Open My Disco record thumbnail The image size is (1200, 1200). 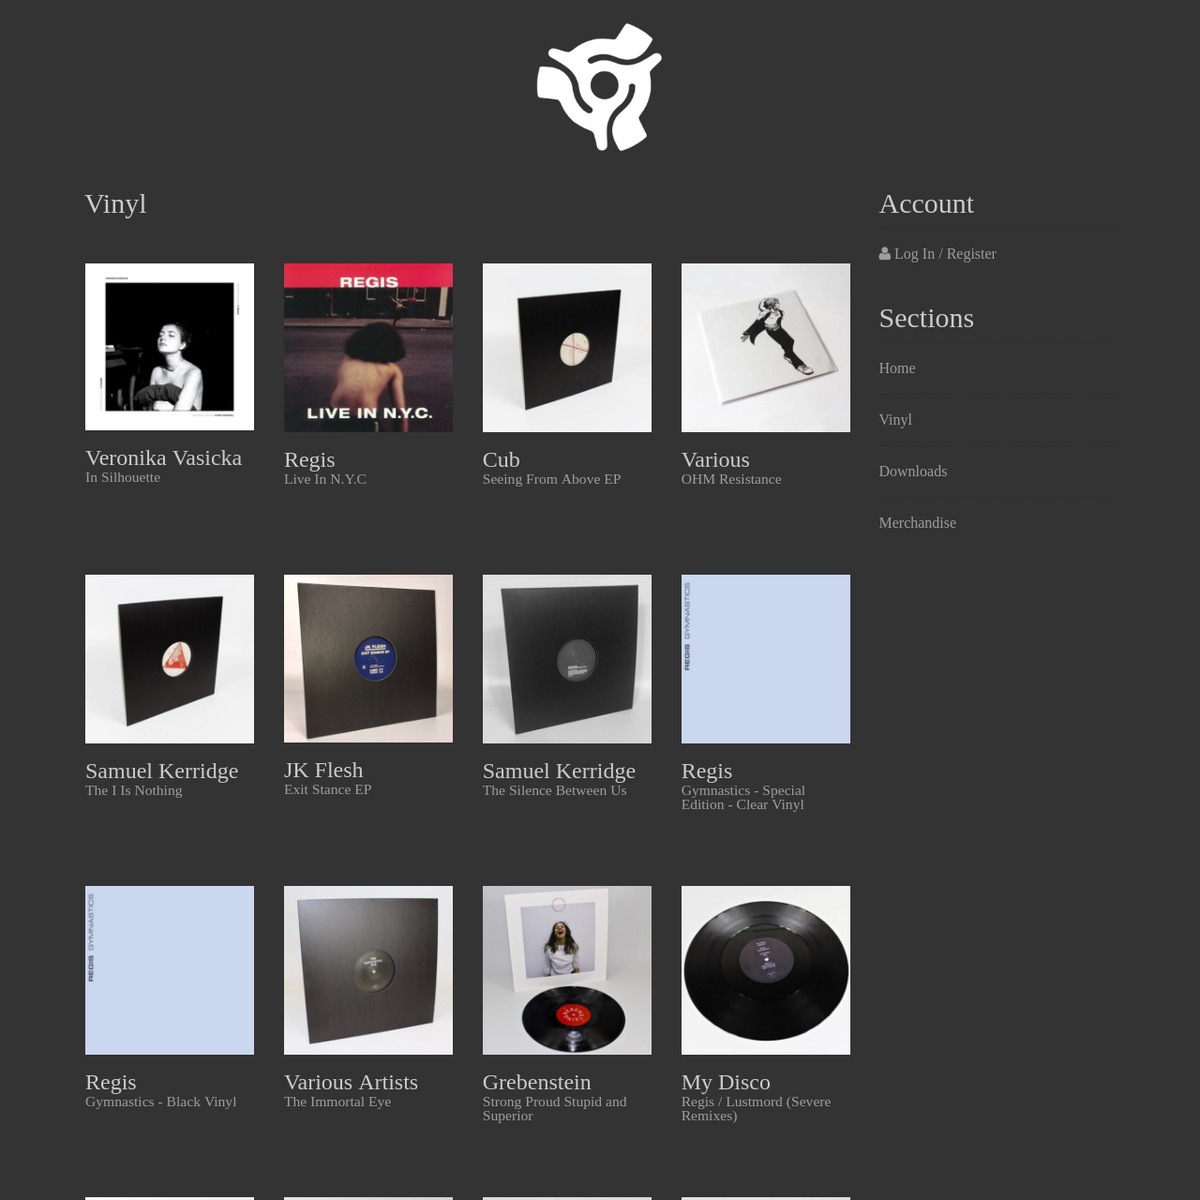click(766, 970)
